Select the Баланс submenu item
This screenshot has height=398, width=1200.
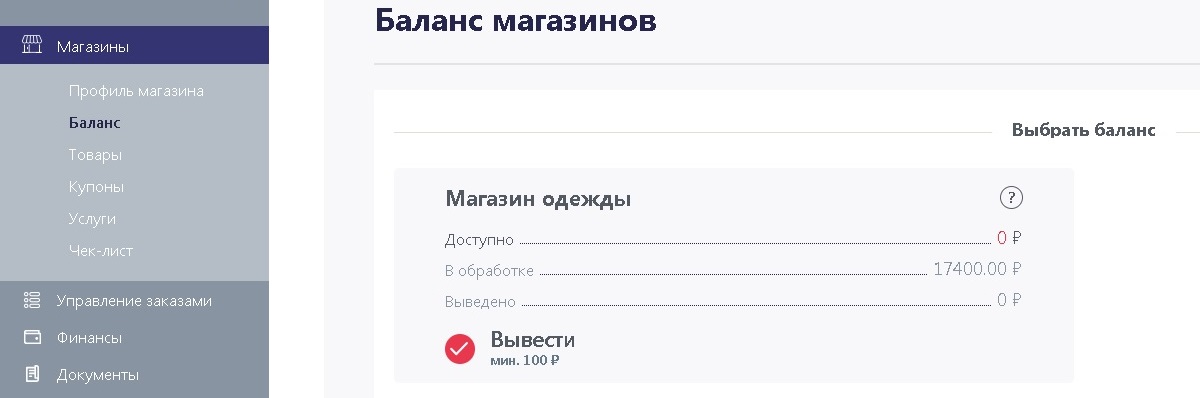[94, 123]
